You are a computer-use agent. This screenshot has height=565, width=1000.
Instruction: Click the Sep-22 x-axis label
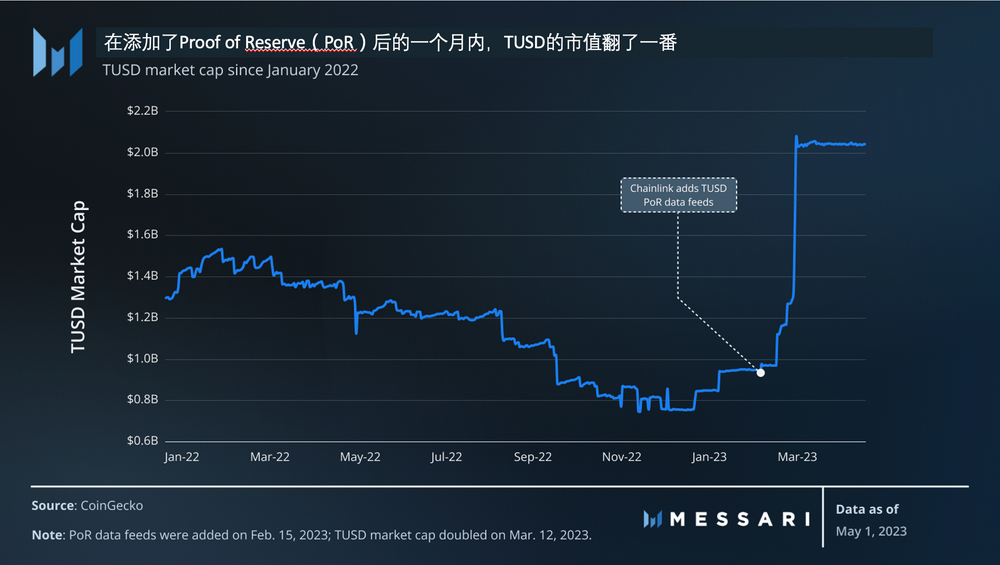click(x=532, y=457)
